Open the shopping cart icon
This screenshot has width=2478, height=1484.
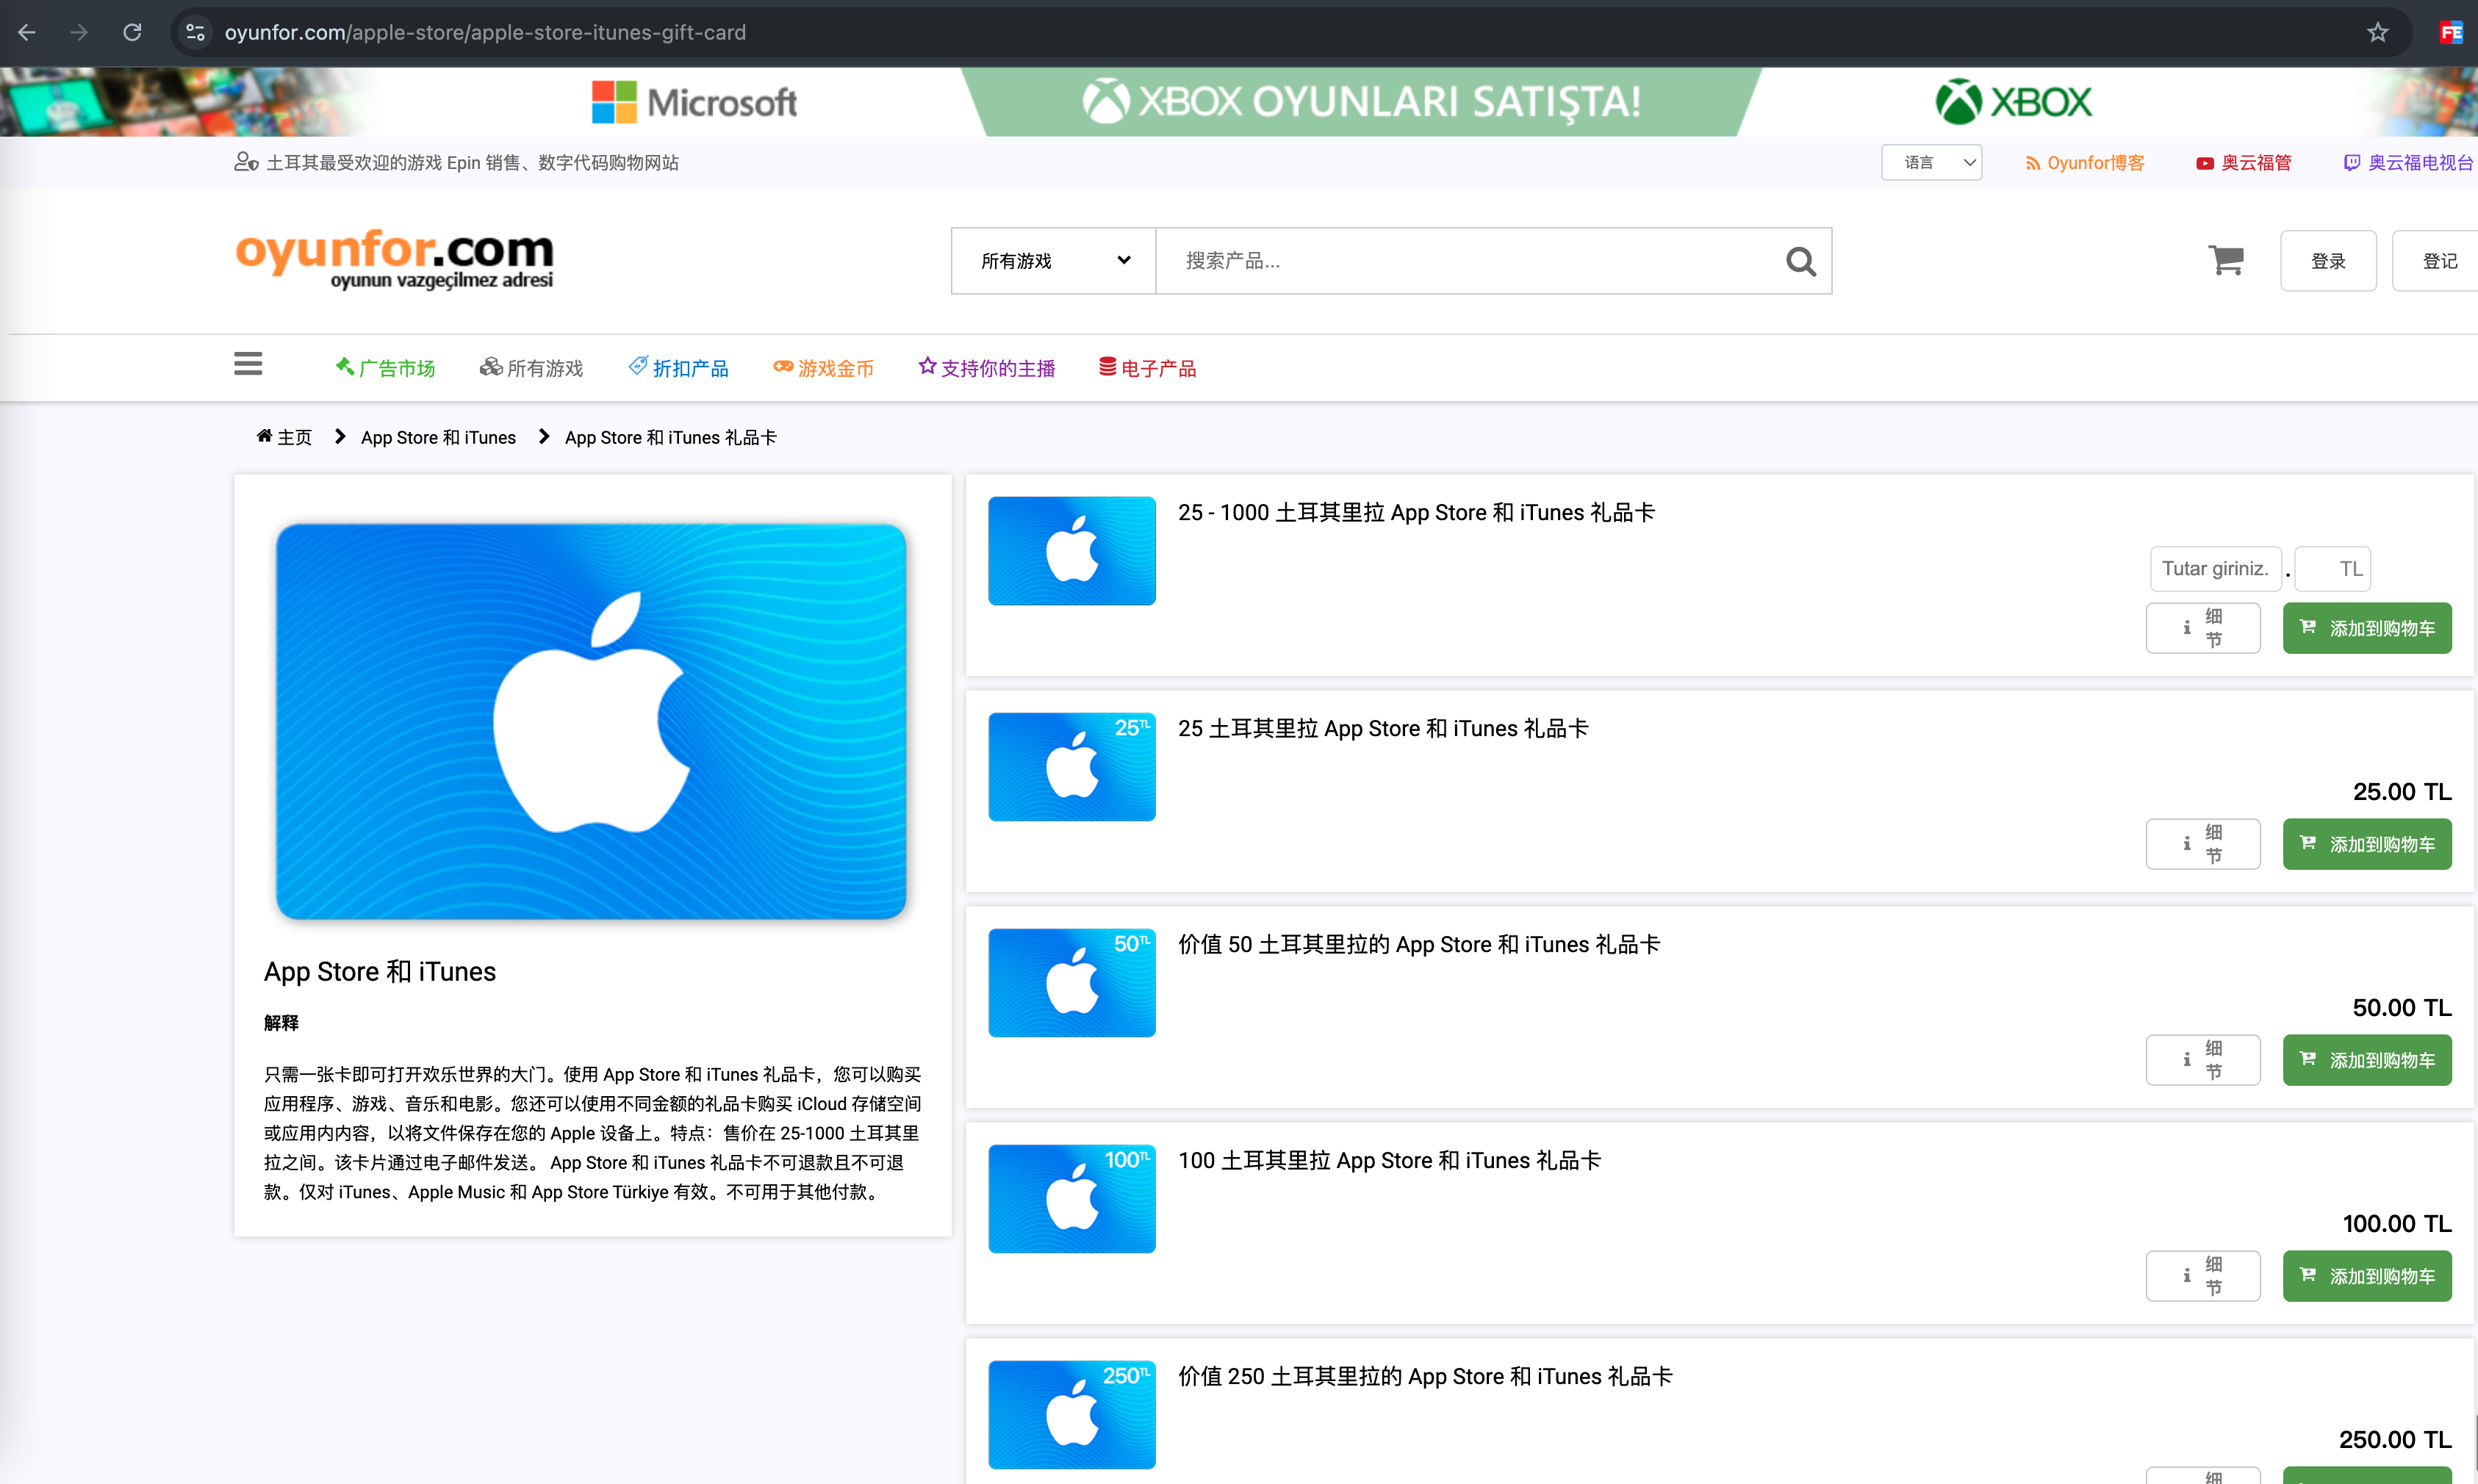pyautogui.click(x=2226, y=261)
